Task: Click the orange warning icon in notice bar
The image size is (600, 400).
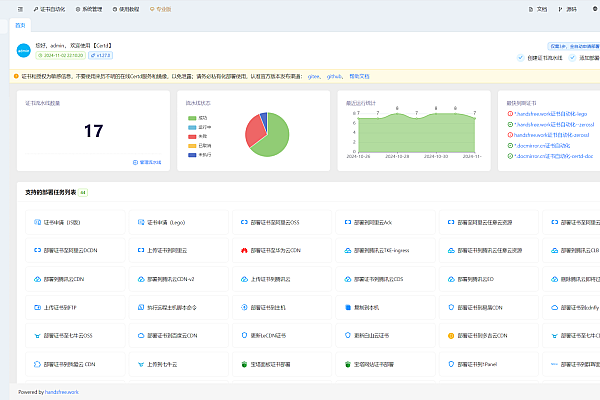Action: (16, 76)
